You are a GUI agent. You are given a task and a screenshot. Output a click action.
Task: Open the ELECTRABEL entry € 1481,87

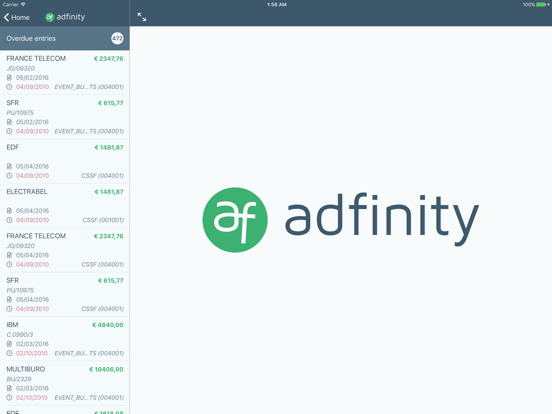(65, 206)
